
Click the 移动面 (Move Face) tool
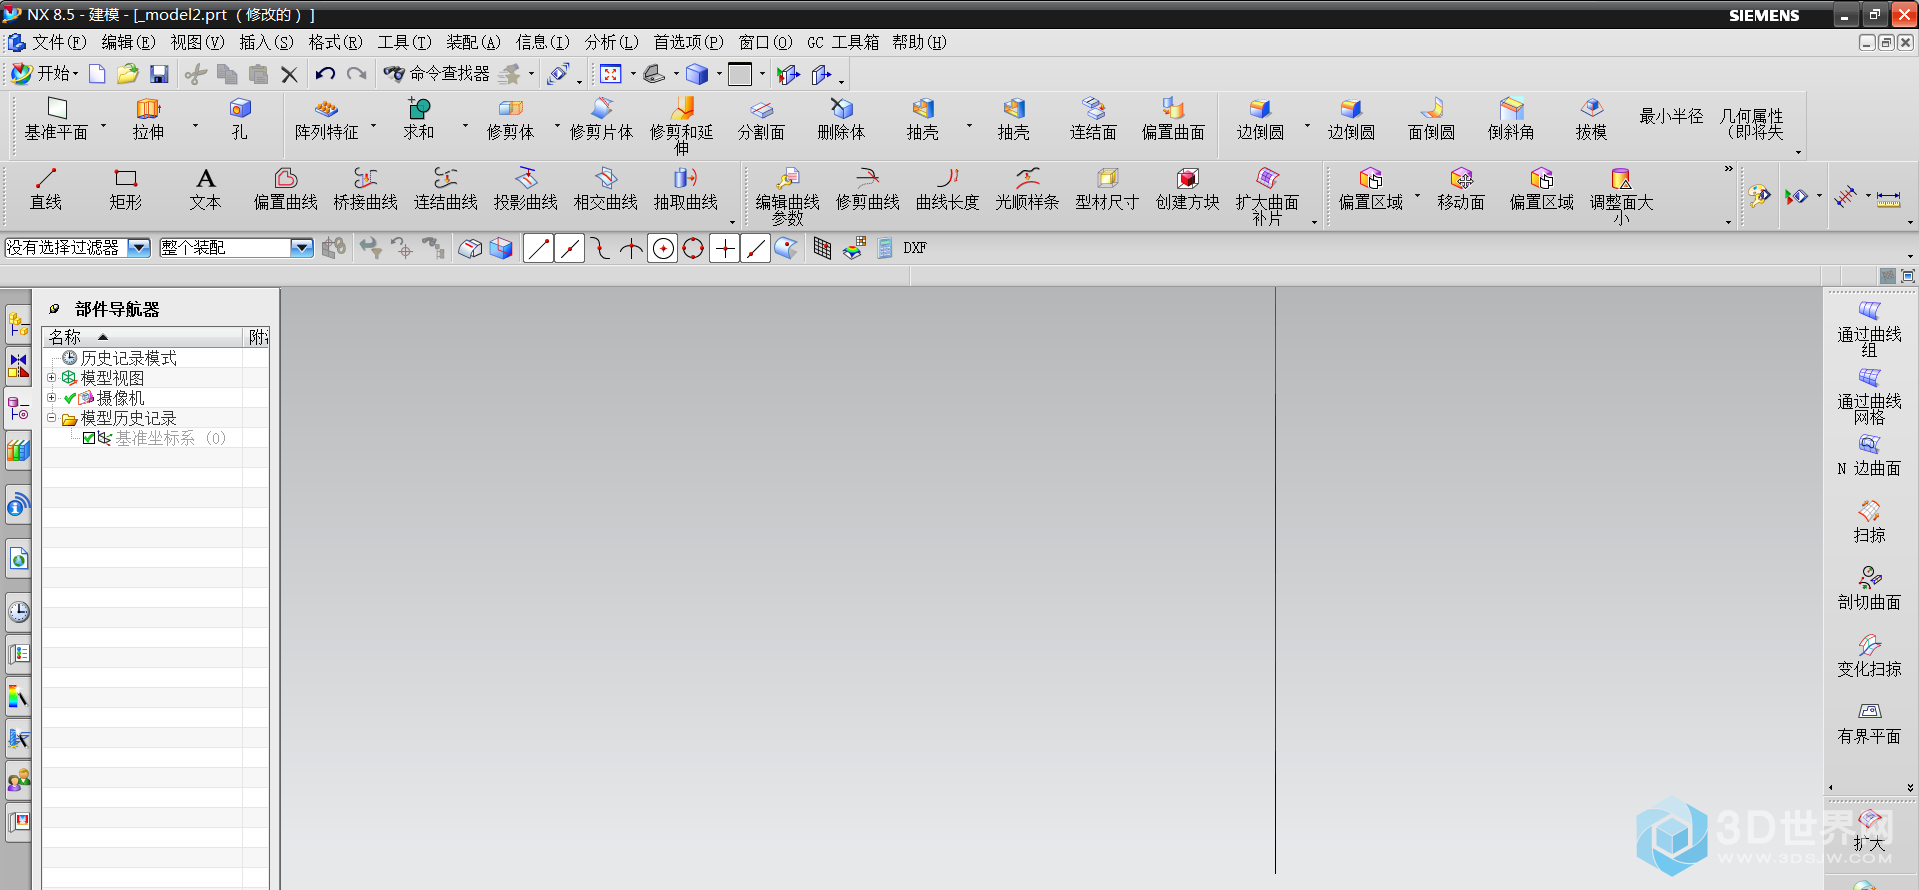pyautogui.click(x=1461, y=189)
